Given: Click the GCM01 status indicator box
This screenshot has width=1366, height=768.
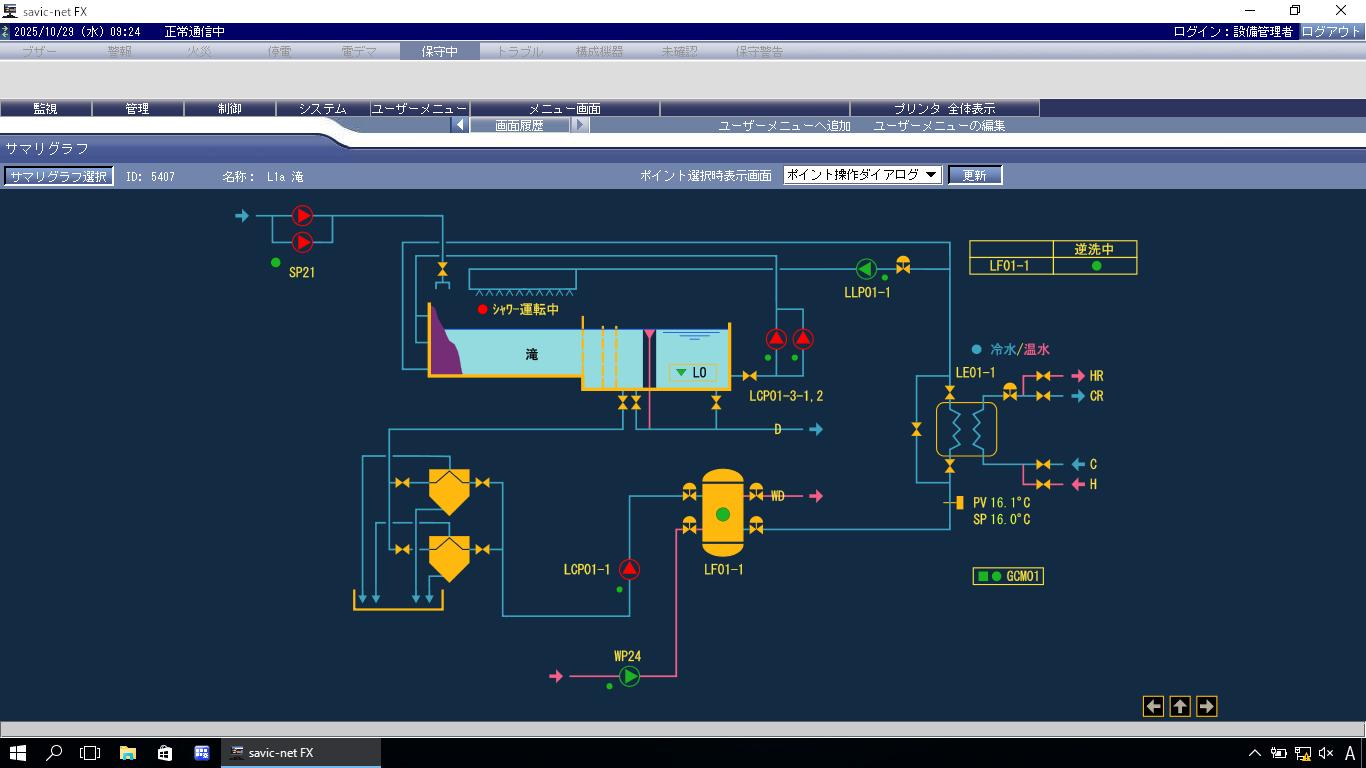Looking at the screenshot, I should (x=1007, y=576).
